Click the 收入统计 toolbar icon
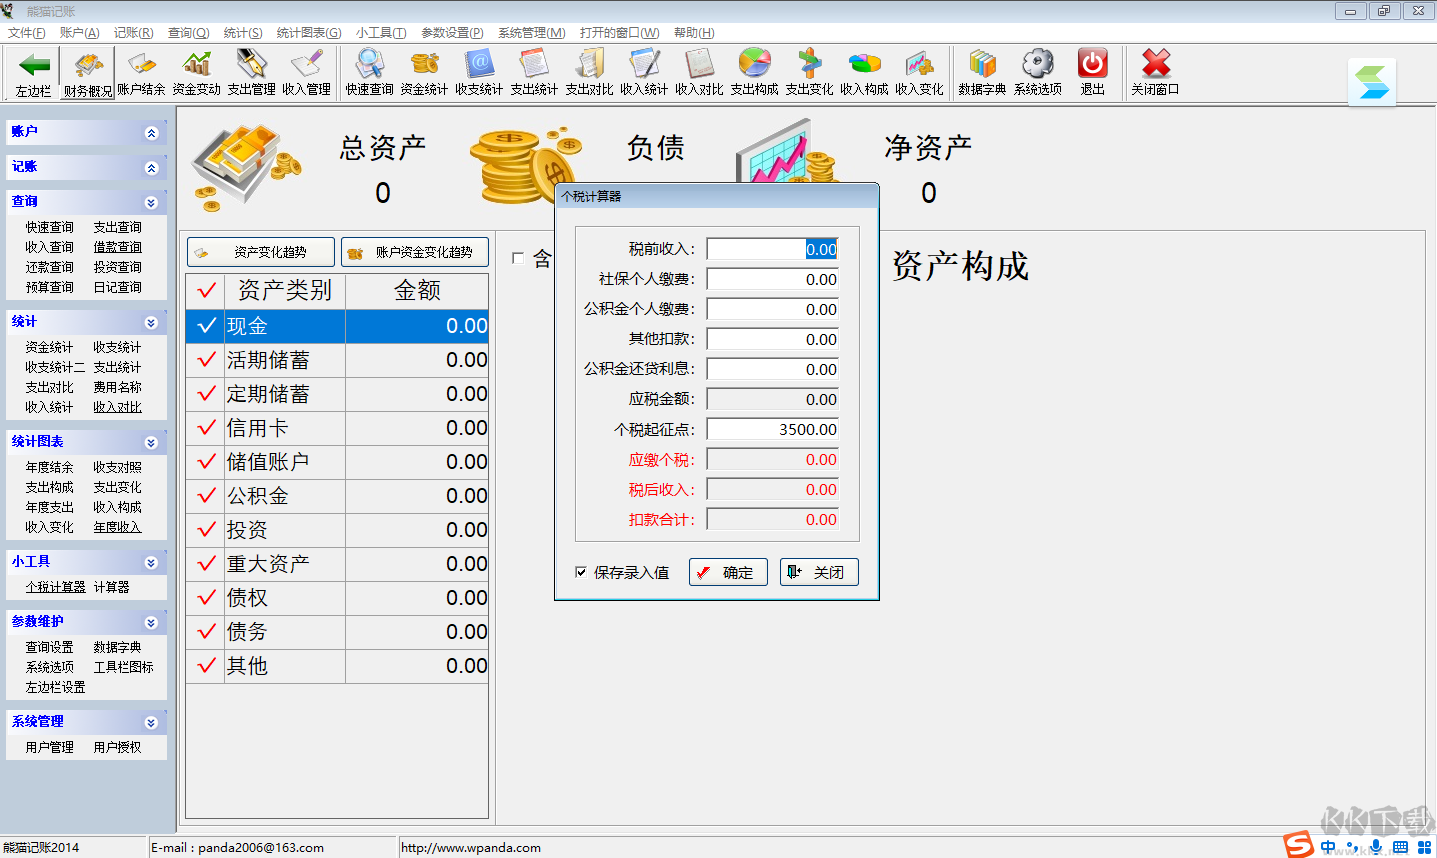Viewport: 1437px width, 858px height. [x=645, y=70]
